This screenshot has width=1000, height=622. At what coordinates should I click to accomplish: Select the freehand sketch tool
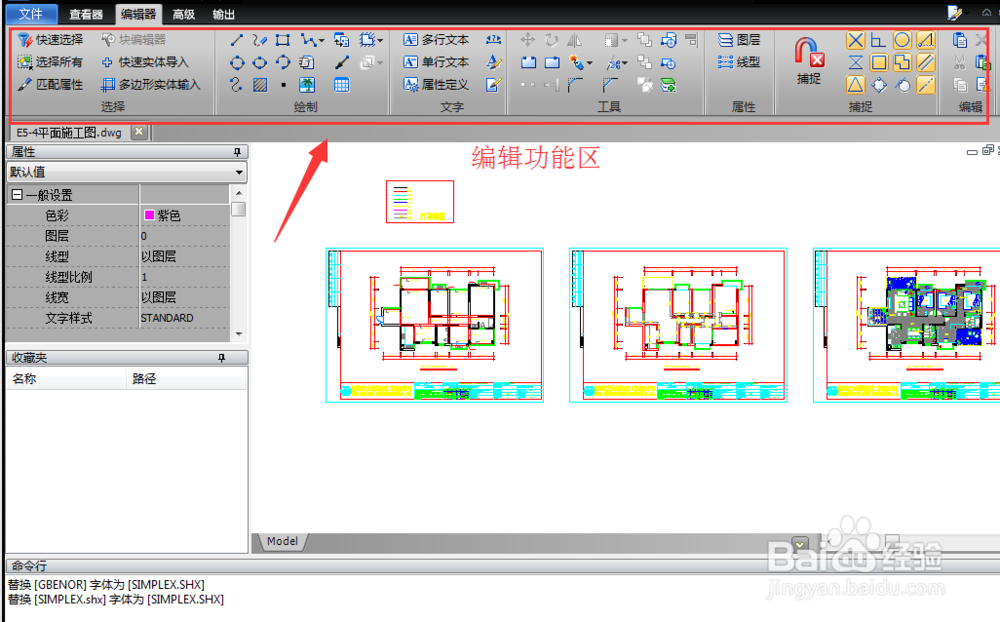(x=260, y=40)
